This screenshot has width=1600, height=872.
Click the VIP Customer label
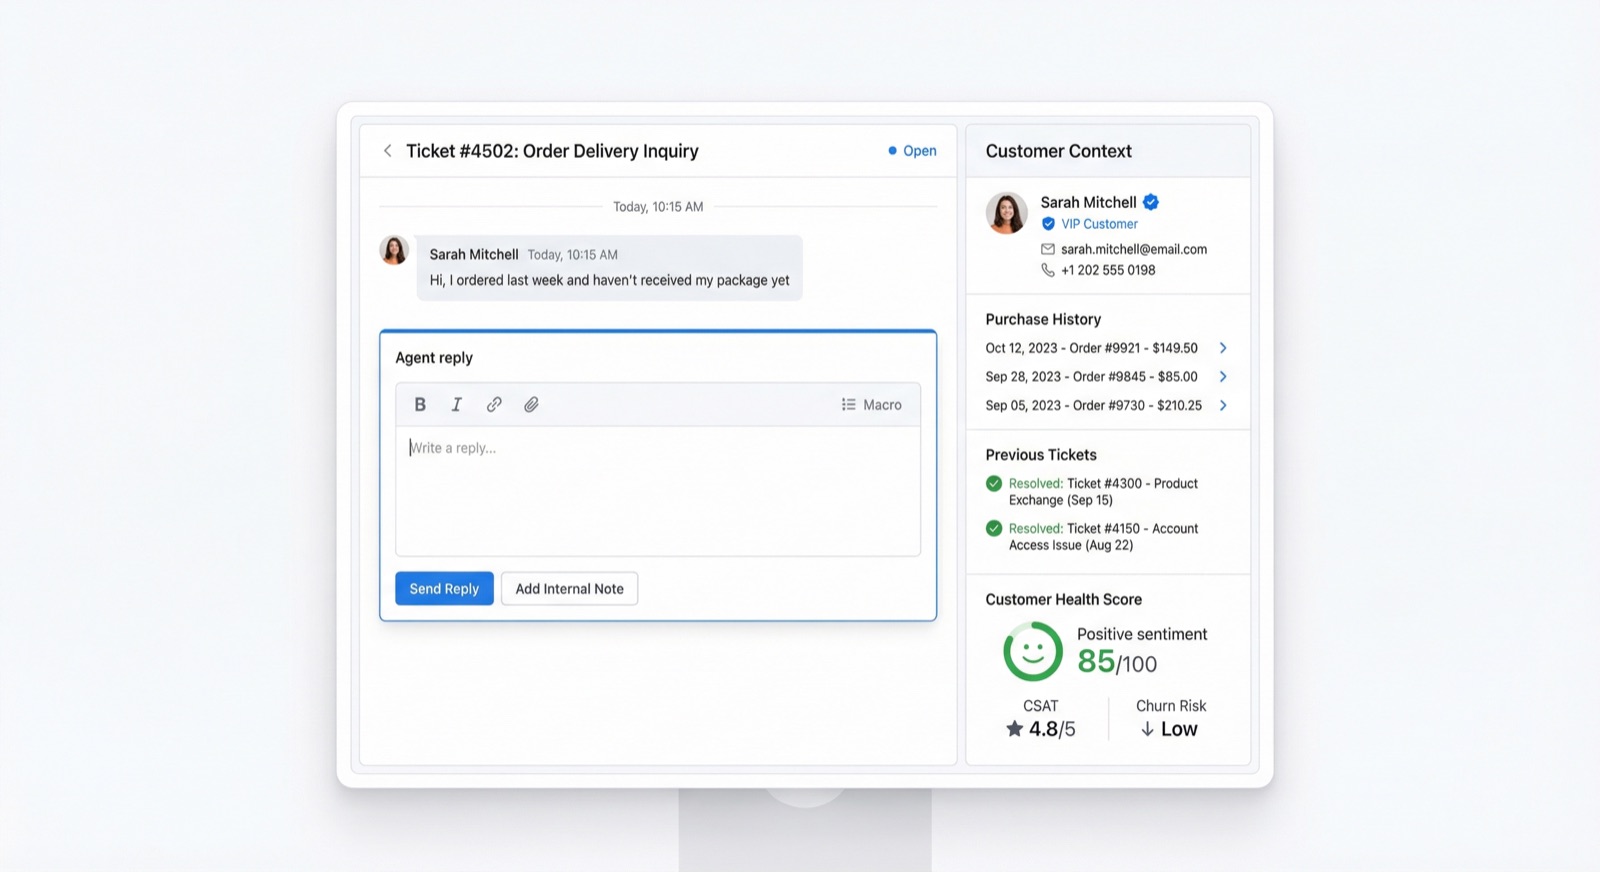(1099, 224)
